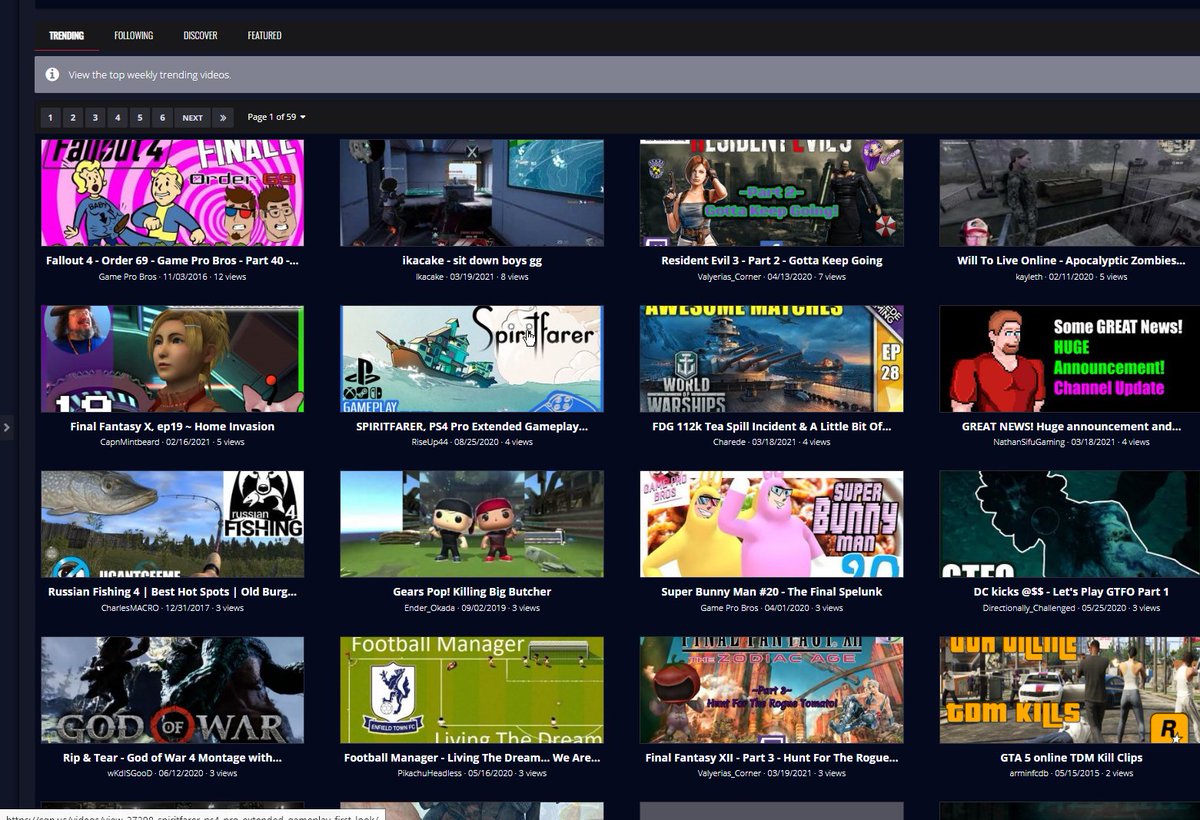1200x820 pixels.
Task: Open uploader CharlesMACRO's channel
Action: pos(131,608)
